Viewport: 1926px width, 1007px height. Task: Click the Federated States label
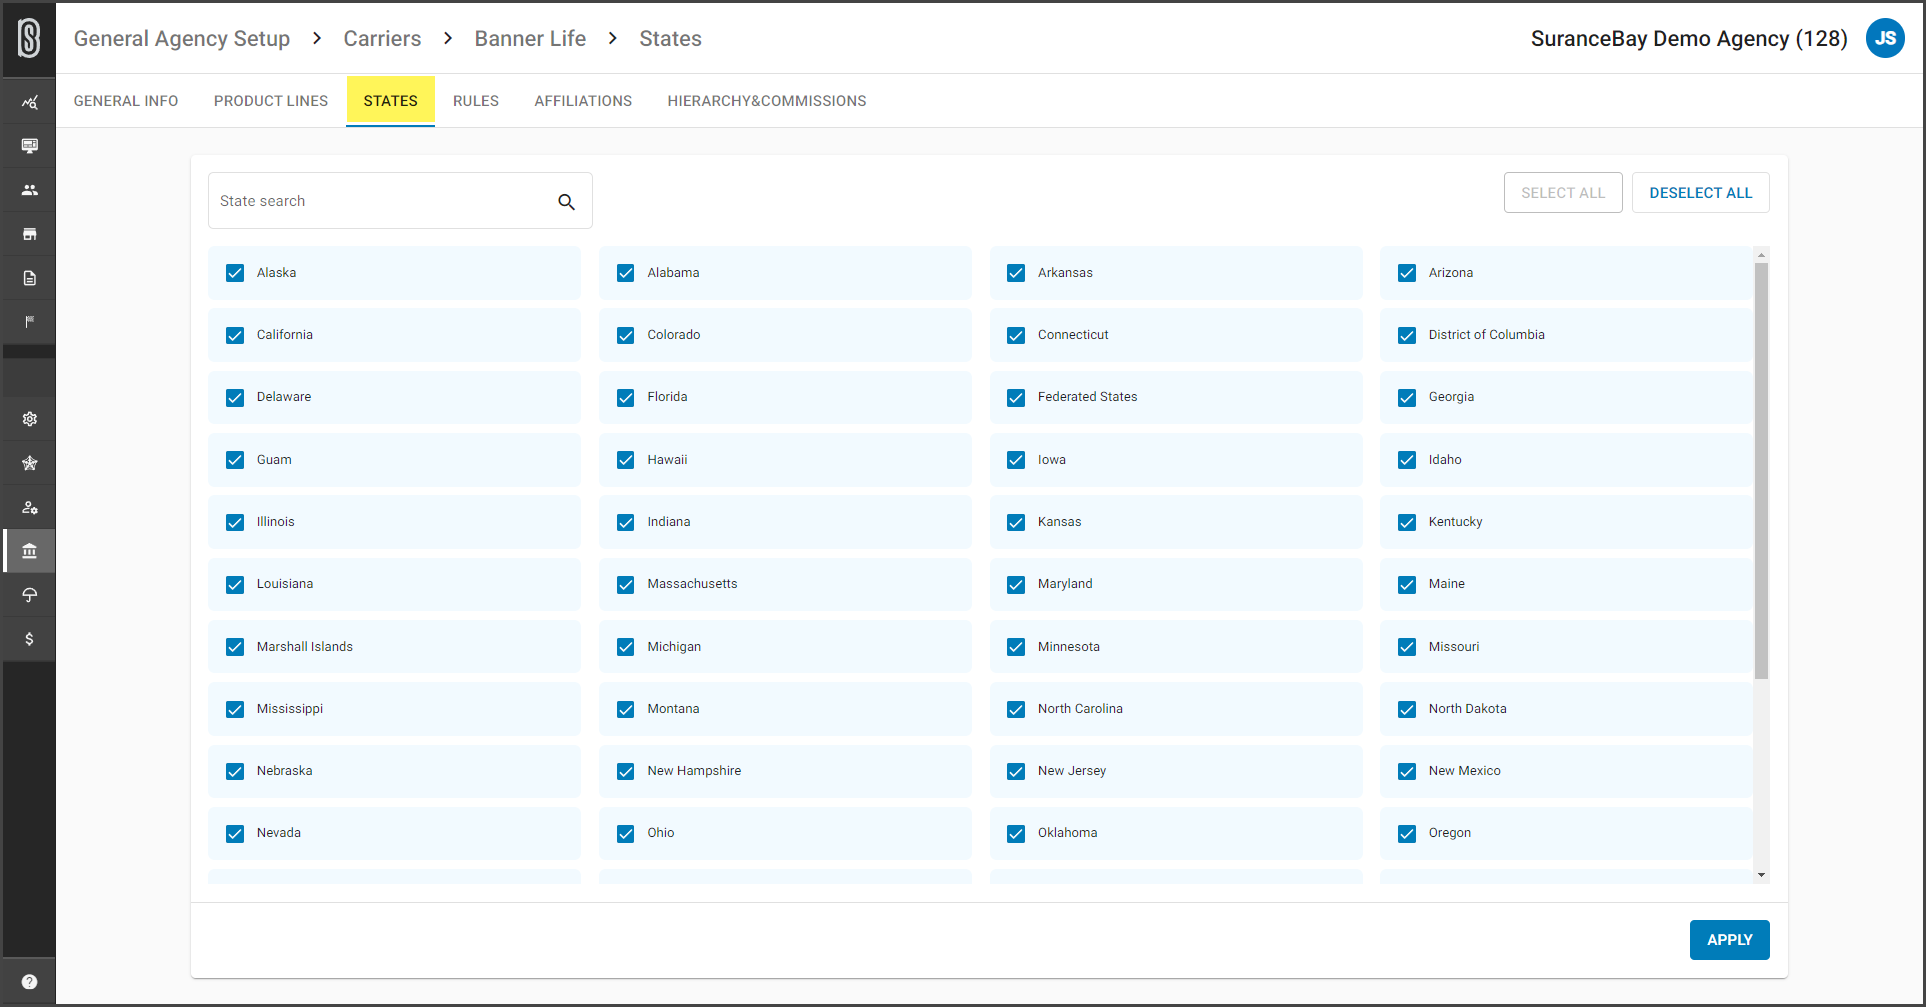click(1087, 397)
